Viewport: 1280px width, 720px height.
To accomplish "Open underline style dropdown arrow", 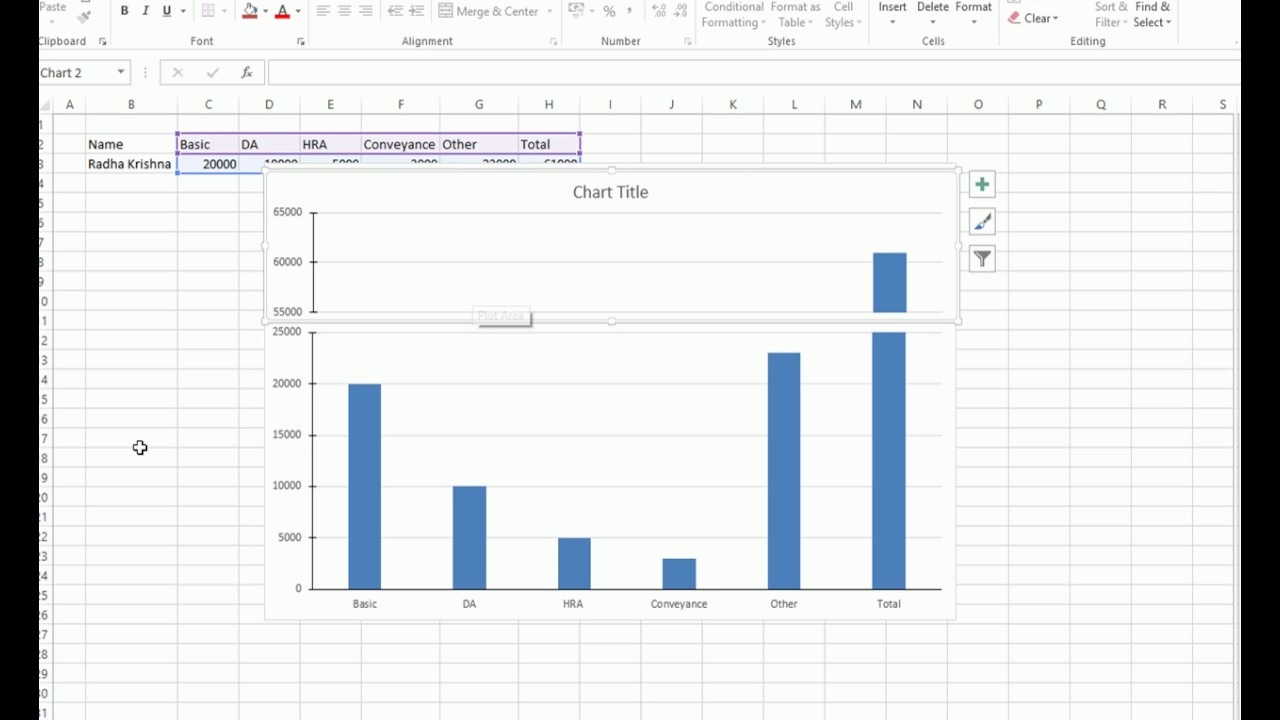I will (183, 11).
